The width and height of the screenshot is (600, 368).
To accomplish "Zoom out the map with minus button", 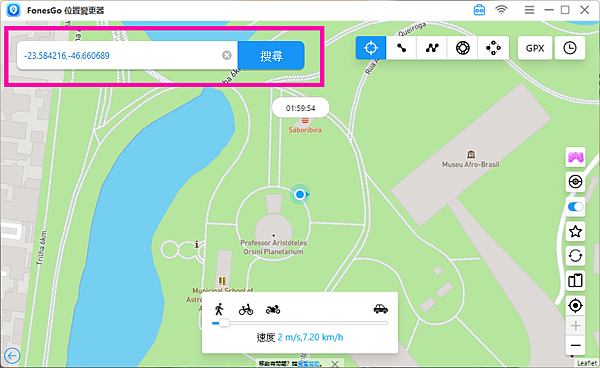I will pyautogui.click(x=576, y=345).
